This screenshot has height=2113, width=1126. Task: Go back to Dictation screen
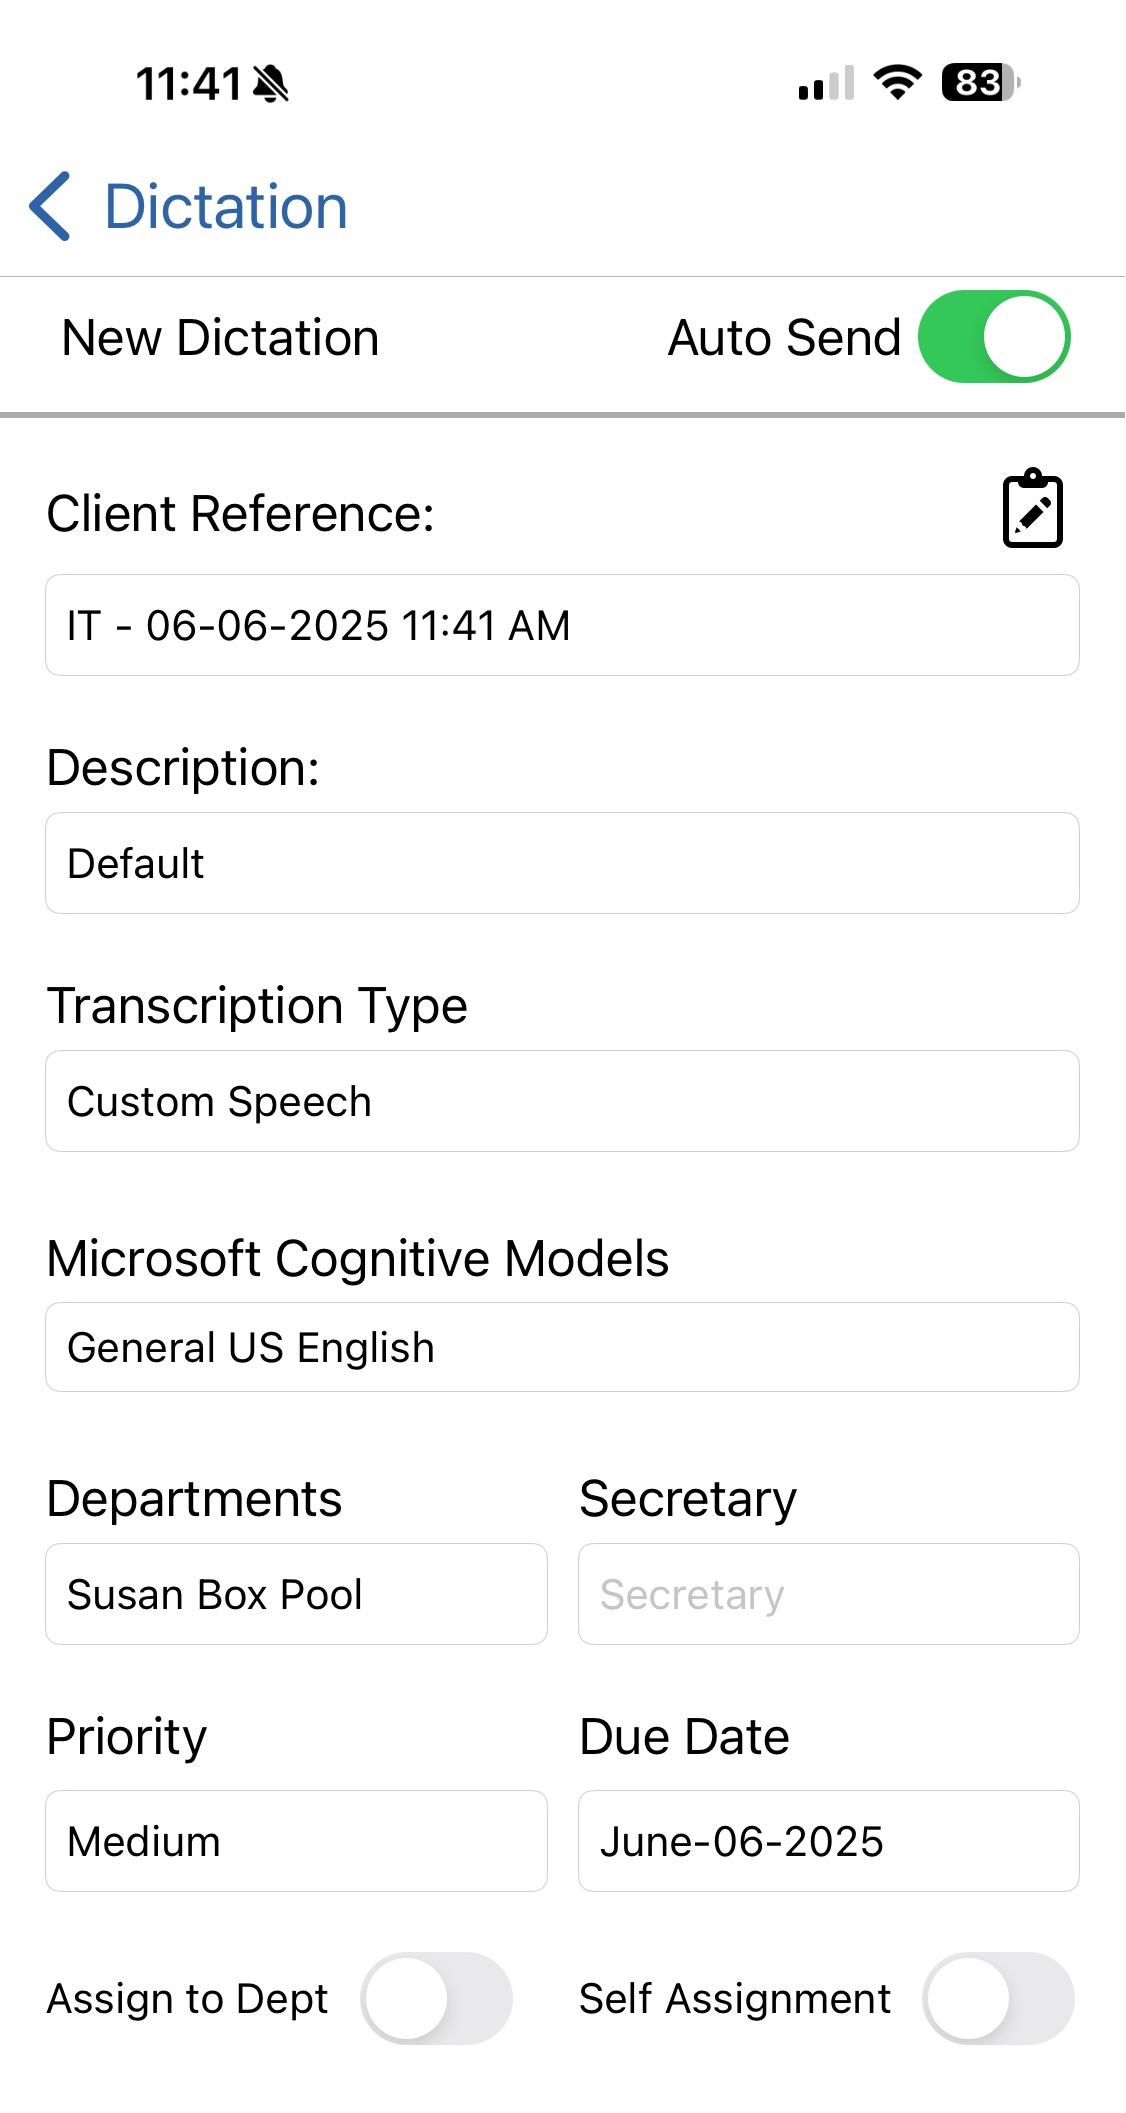point(226,206)
